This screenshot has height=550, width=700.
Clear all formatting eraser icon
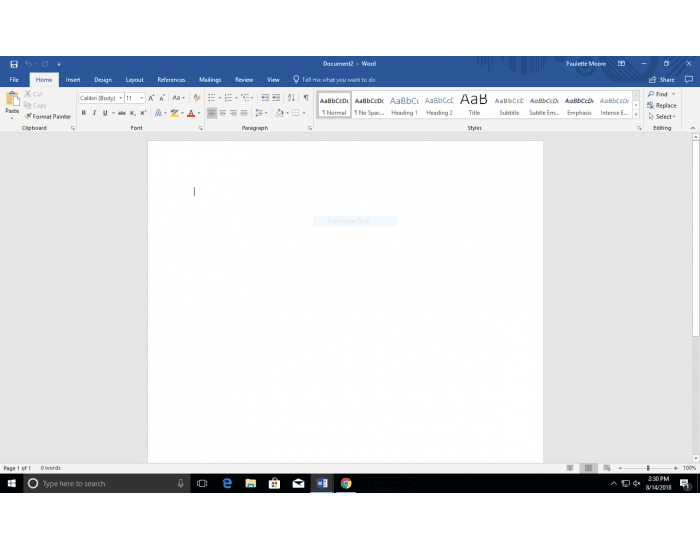point(196,98)
